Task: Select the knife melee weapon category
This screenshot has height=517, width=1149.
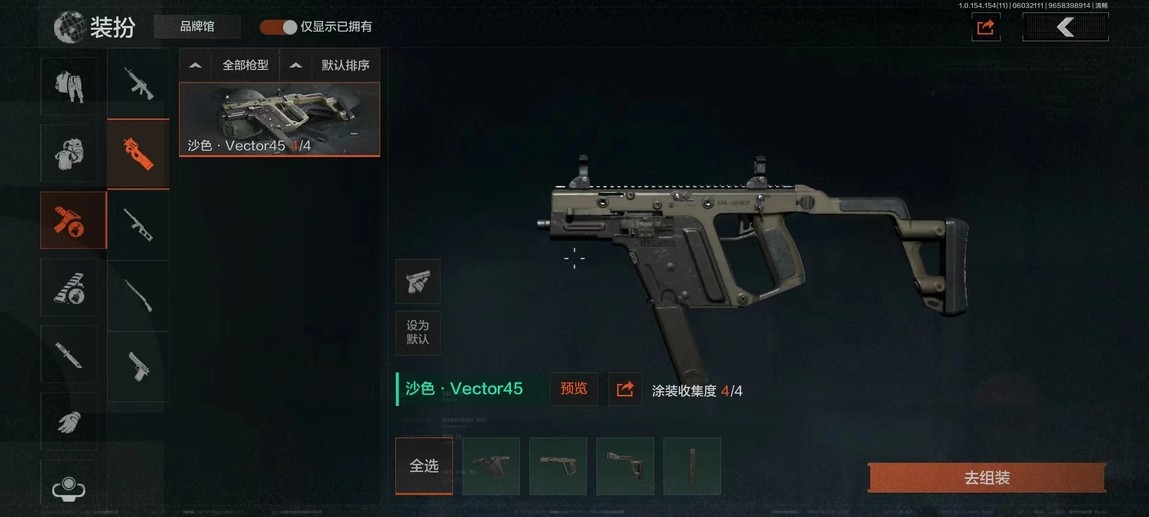Action: click(x=69, y=354)
